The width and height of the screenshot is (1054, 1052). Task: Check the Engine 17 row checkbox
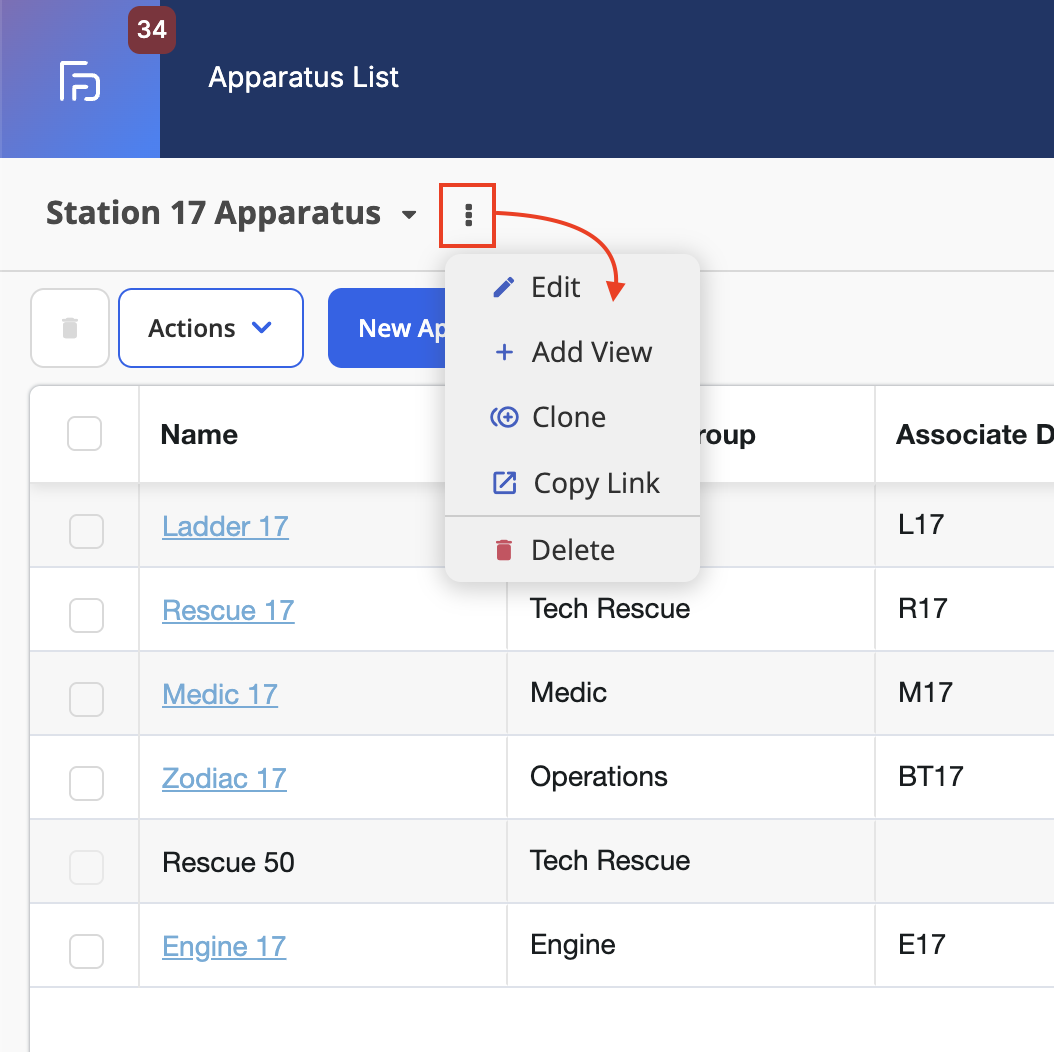(x=86, y=951)
